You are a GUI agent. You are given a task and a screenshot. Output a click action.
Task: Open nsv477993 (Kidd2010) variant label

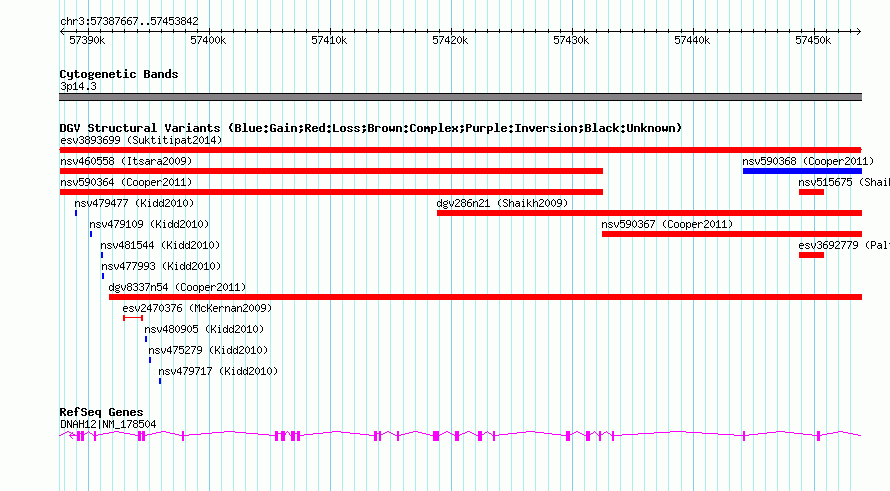pos(161,266)
